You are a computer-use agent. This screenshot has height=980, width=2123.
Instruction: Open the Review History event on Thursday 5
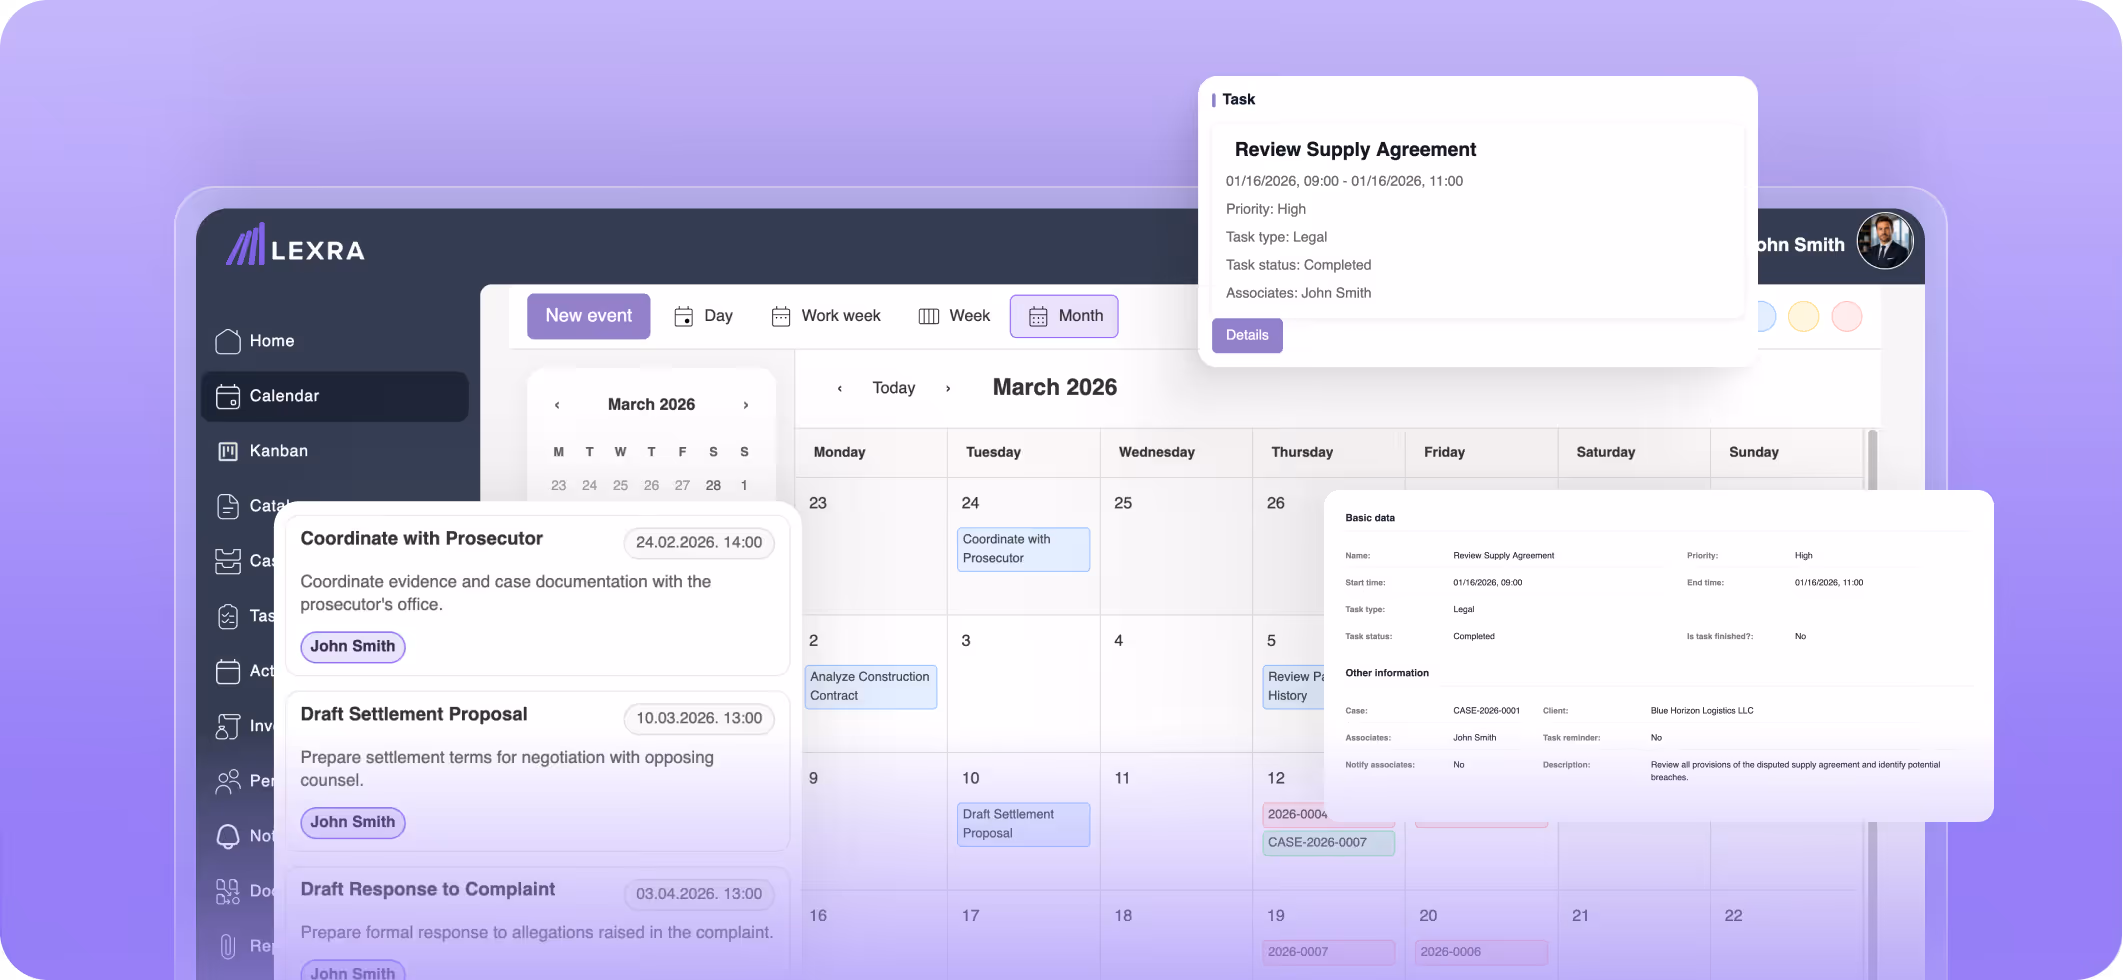1294,687
